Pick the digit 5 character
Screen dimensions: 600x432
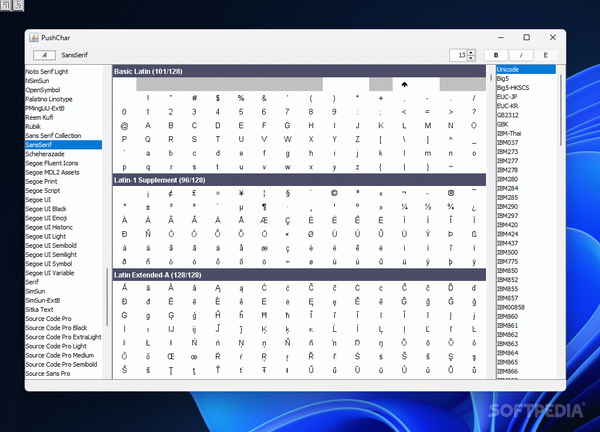tap(241, 112)
